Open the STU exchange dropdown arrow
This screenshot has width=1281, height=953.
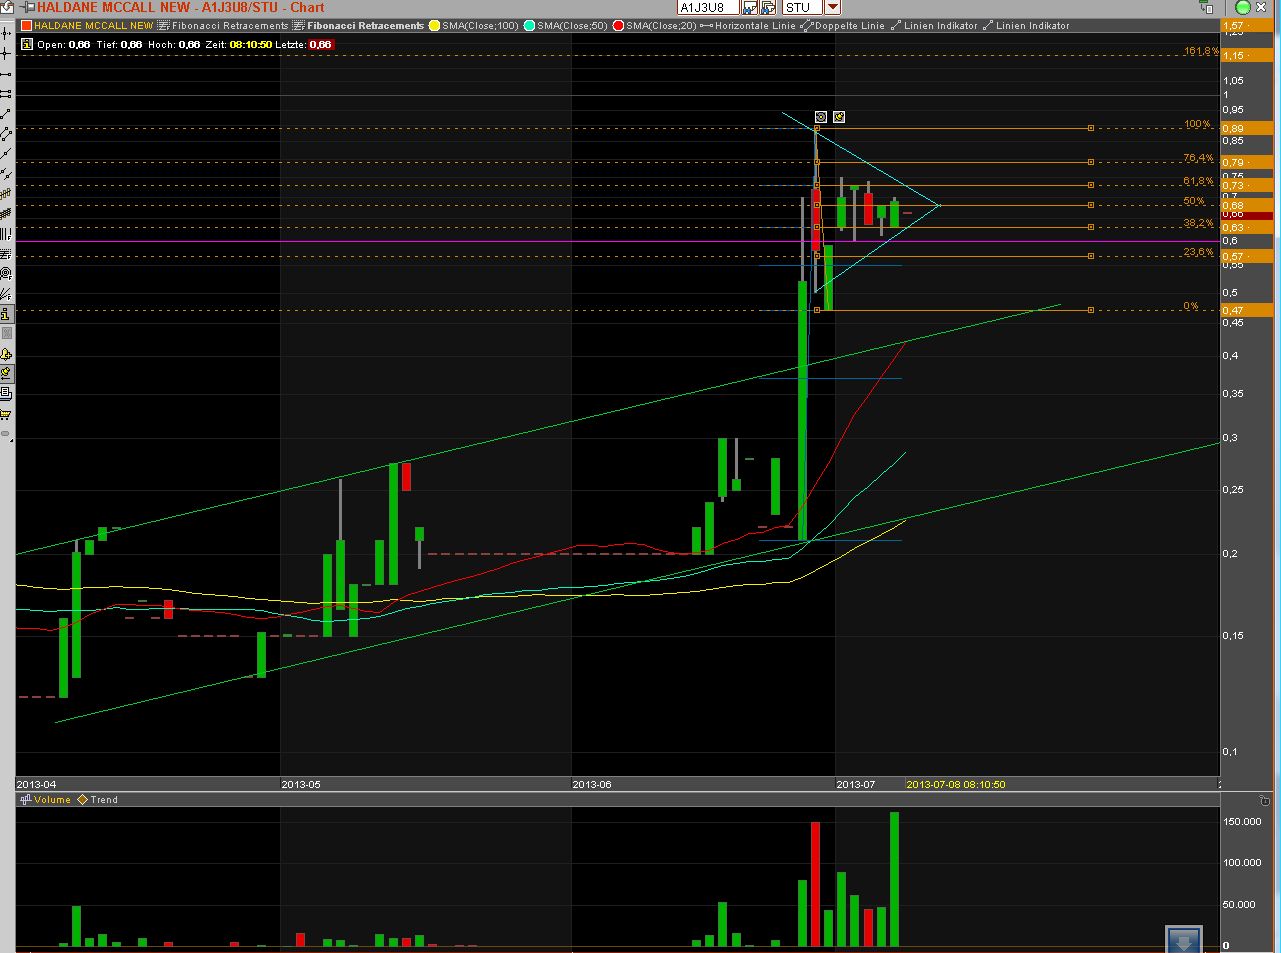tap(832, 7)
